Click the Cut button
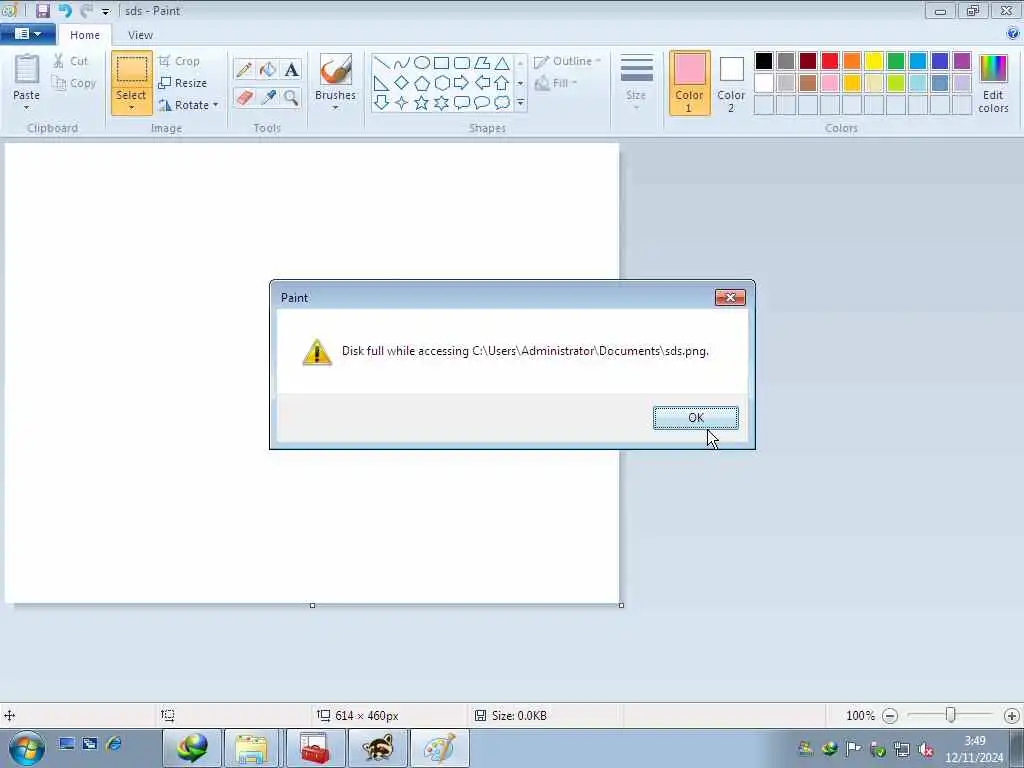The image size is (1024, 768). coord(71,61)
